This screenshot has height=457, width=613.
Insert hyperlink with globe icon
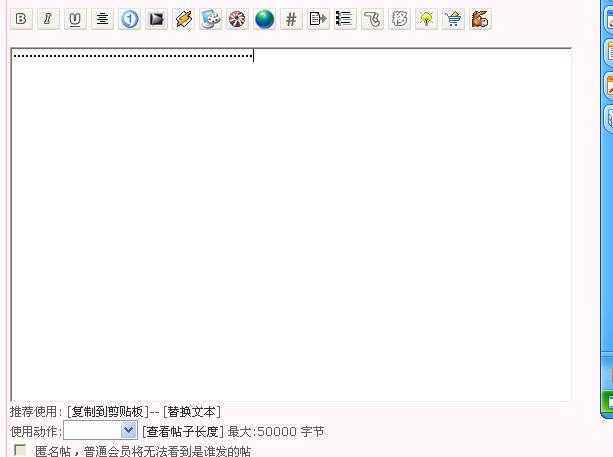264,19
